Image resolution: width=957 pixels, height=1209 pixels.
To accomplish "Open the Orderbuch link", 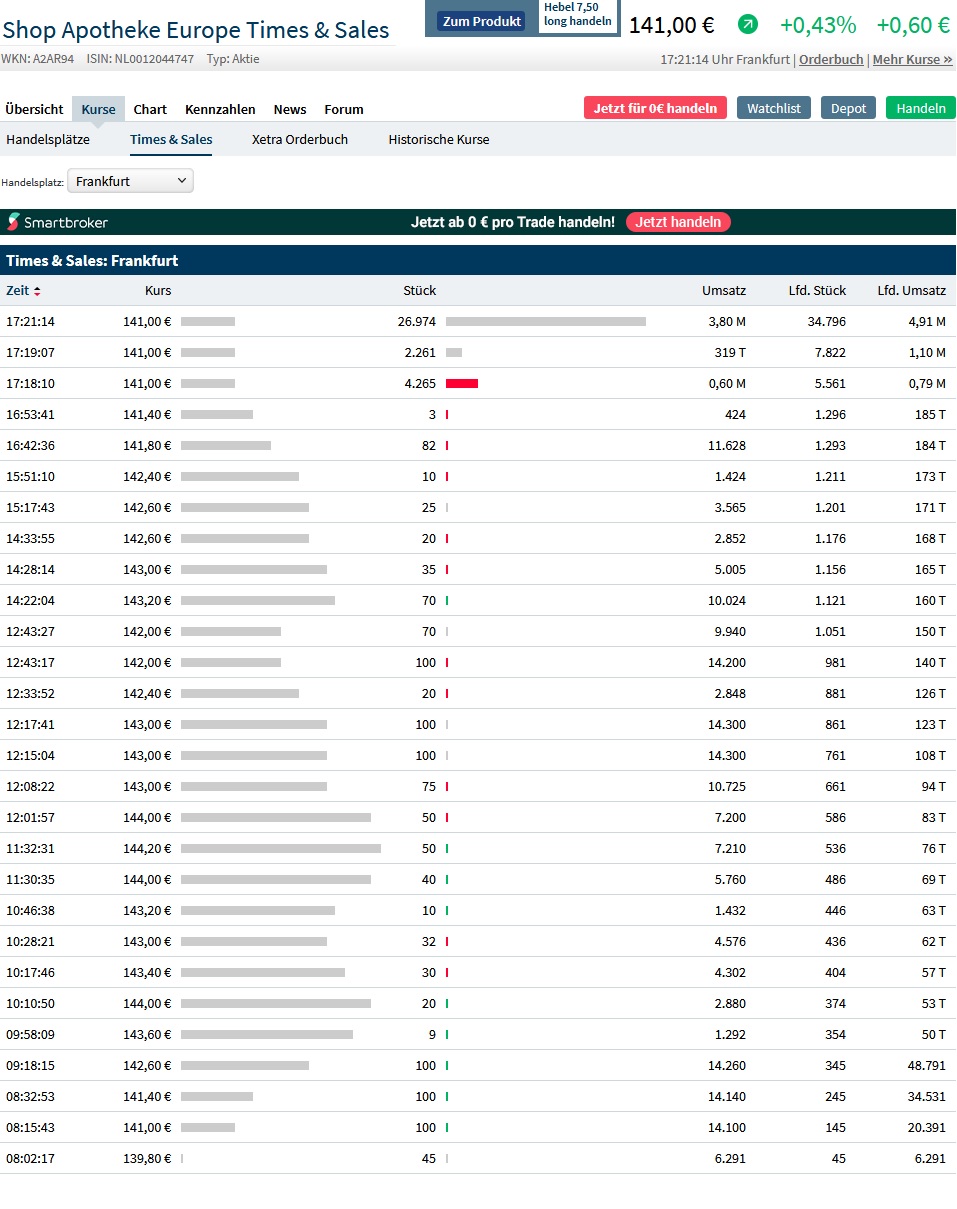I will (831, 59).
